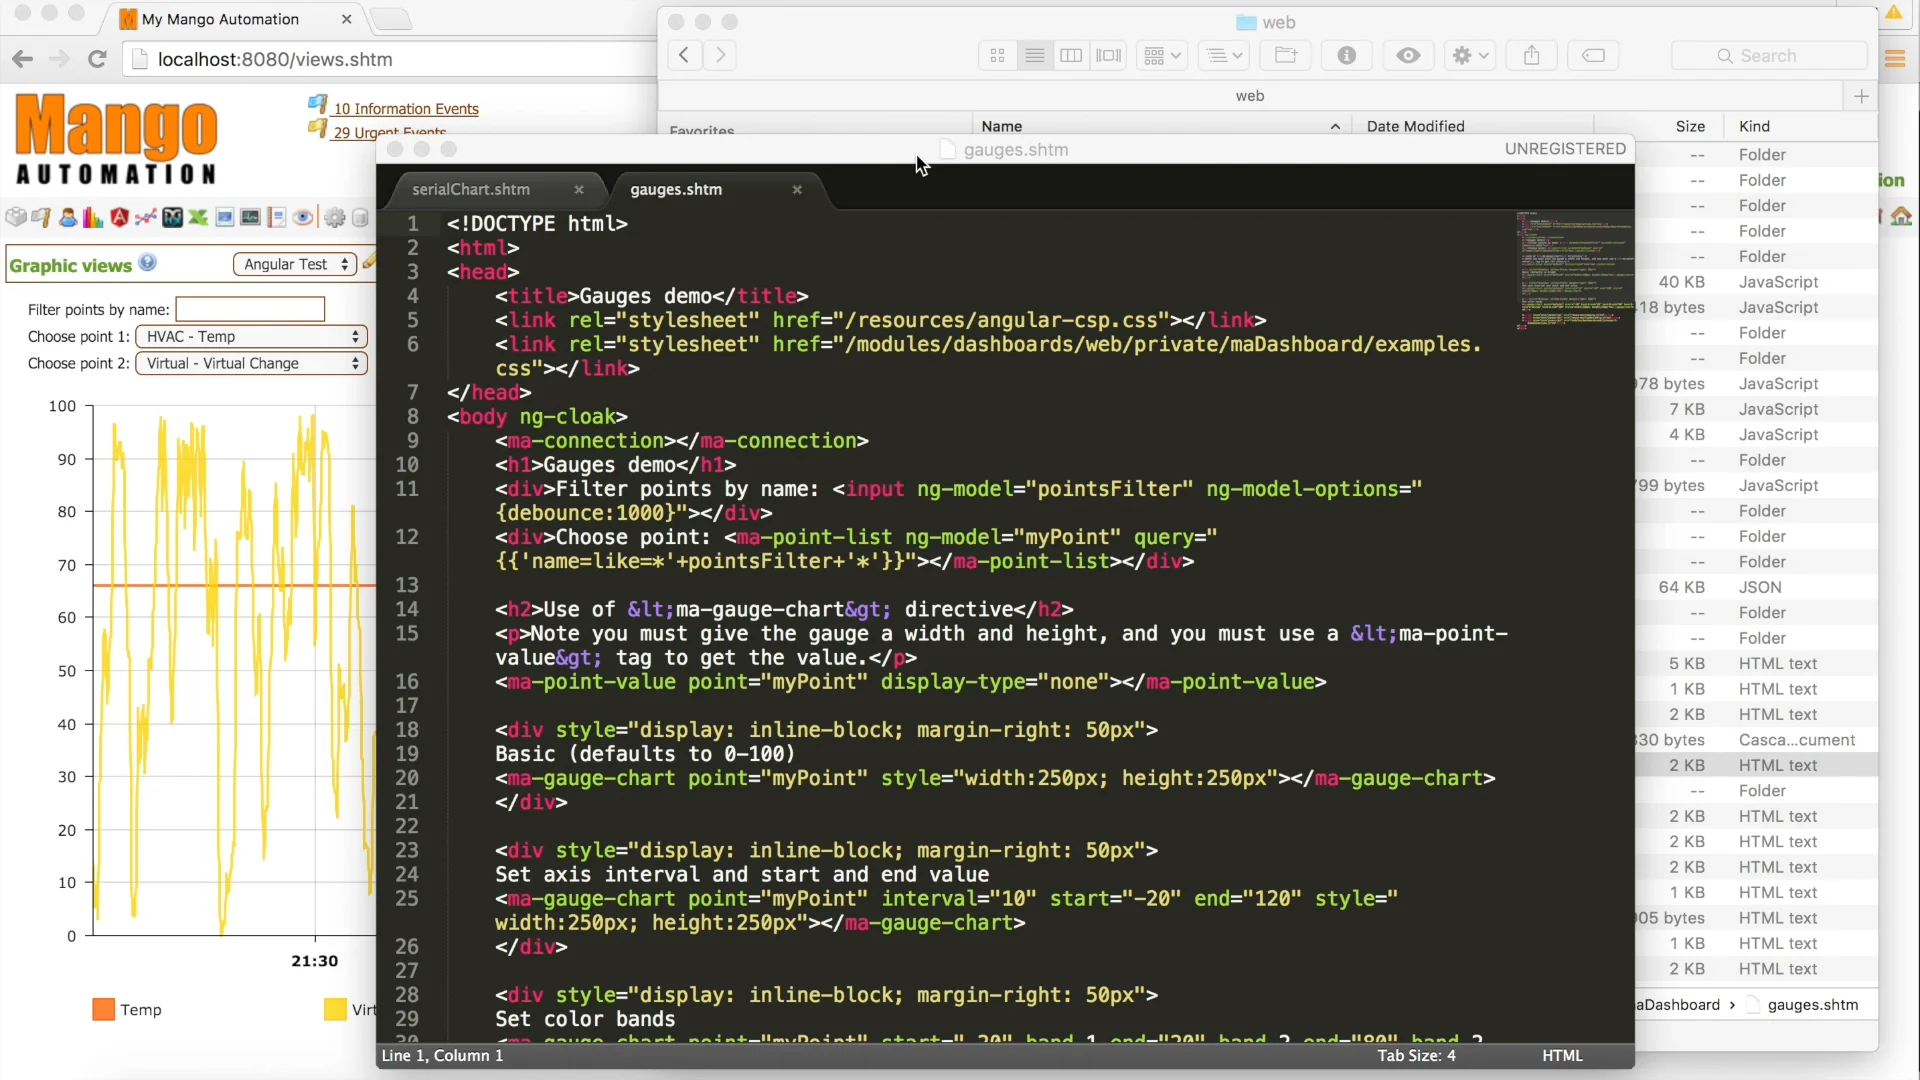Click Name column sort arrow in Finder
The height and width of the screenshot is (1080, 1920).
(x=1334, y=127)
